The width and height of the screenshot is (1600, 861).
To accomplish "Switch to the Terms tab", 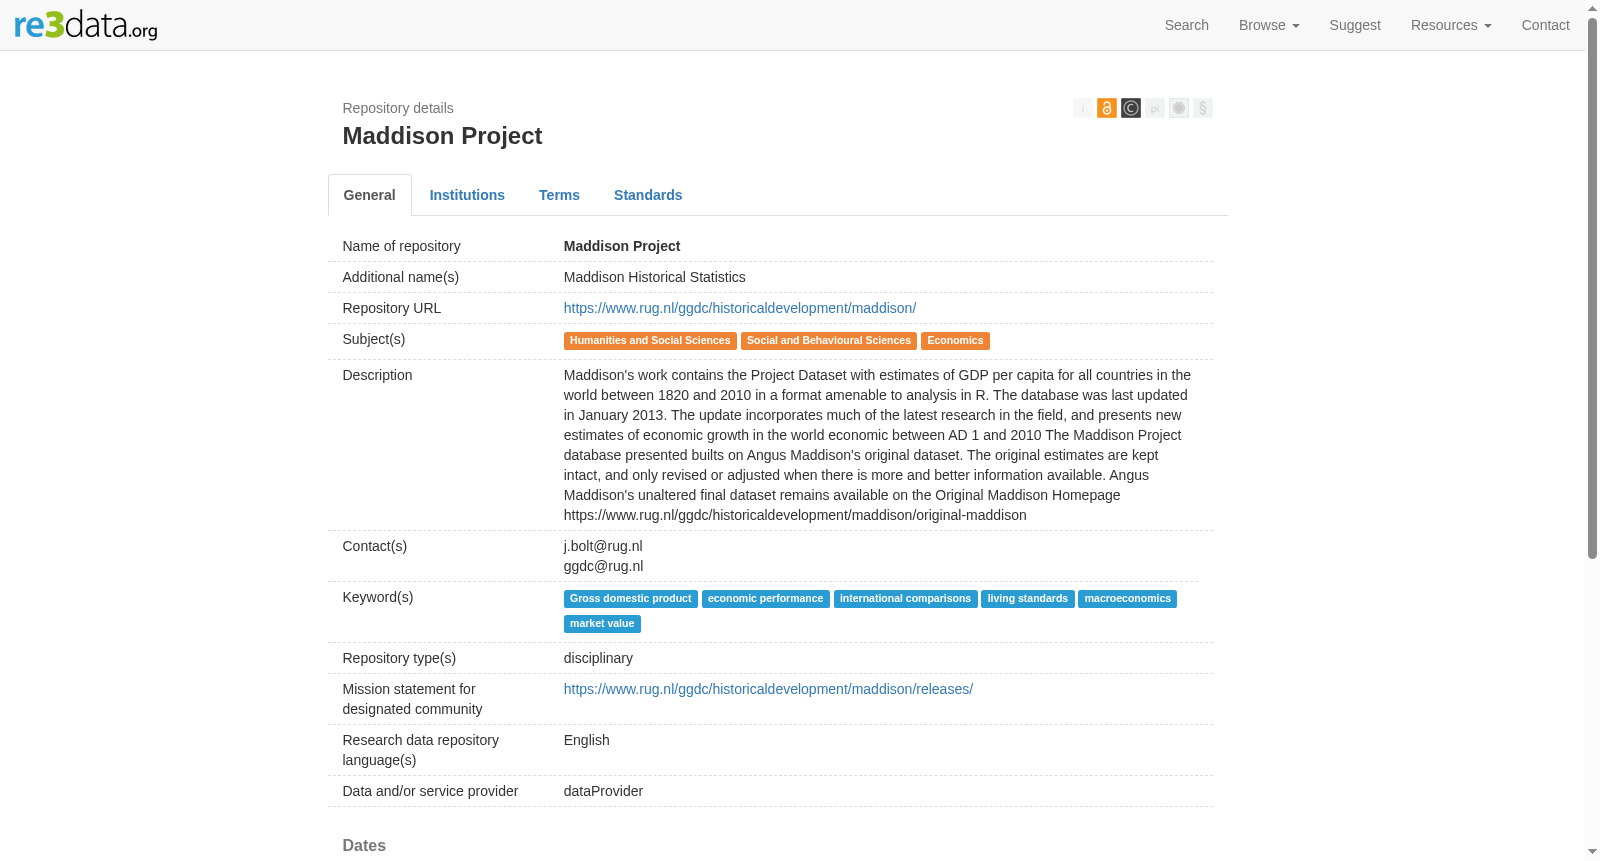I will click(559, 195).
